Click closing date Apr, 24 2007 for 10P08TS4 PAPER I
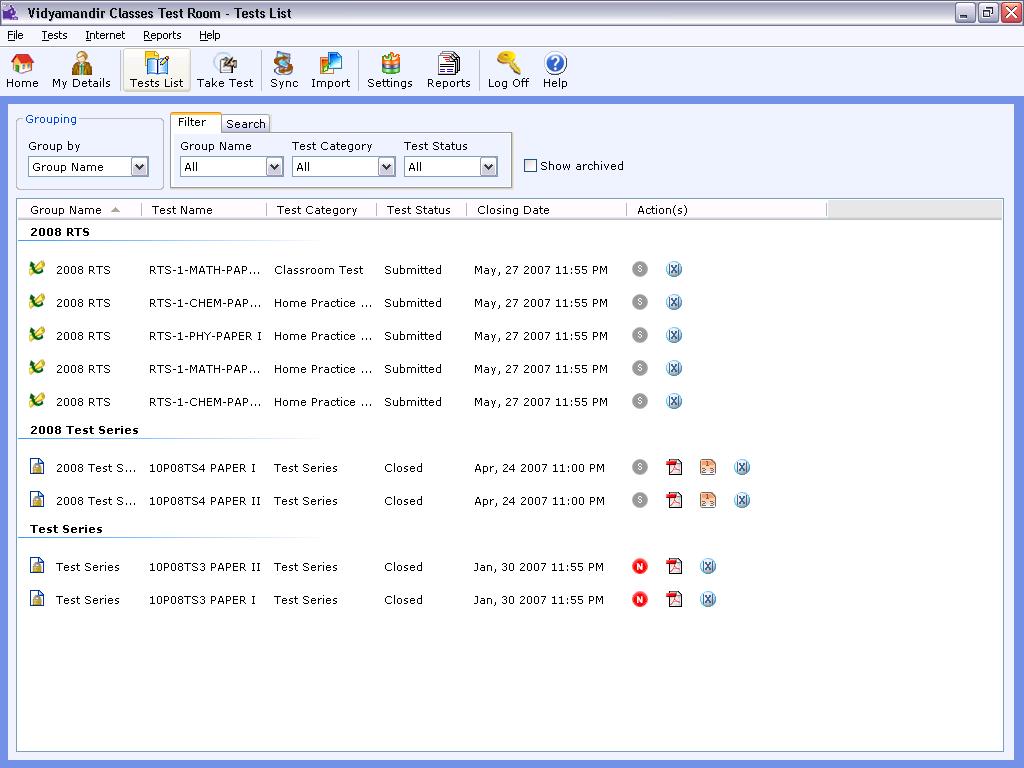Image resolution: width=1024 pixels, height=768 pixels. tap(539, 468)
